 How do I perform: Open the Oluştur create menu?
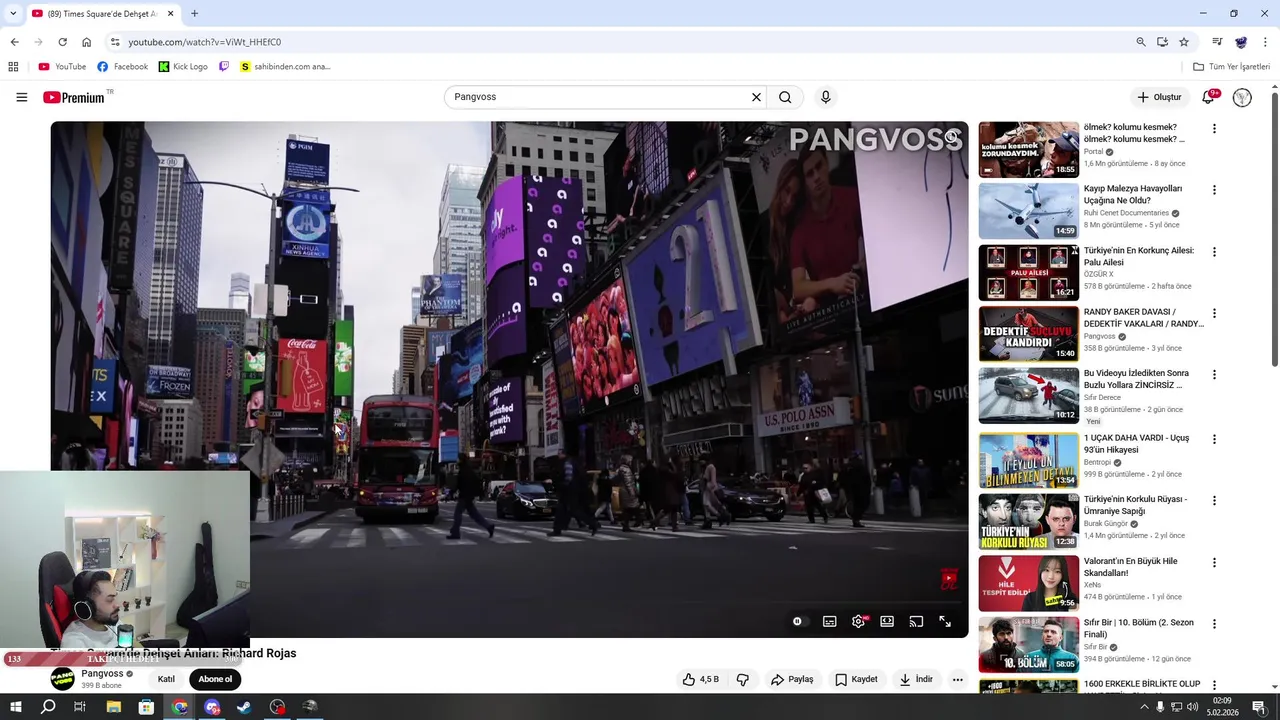(1159, 97)
